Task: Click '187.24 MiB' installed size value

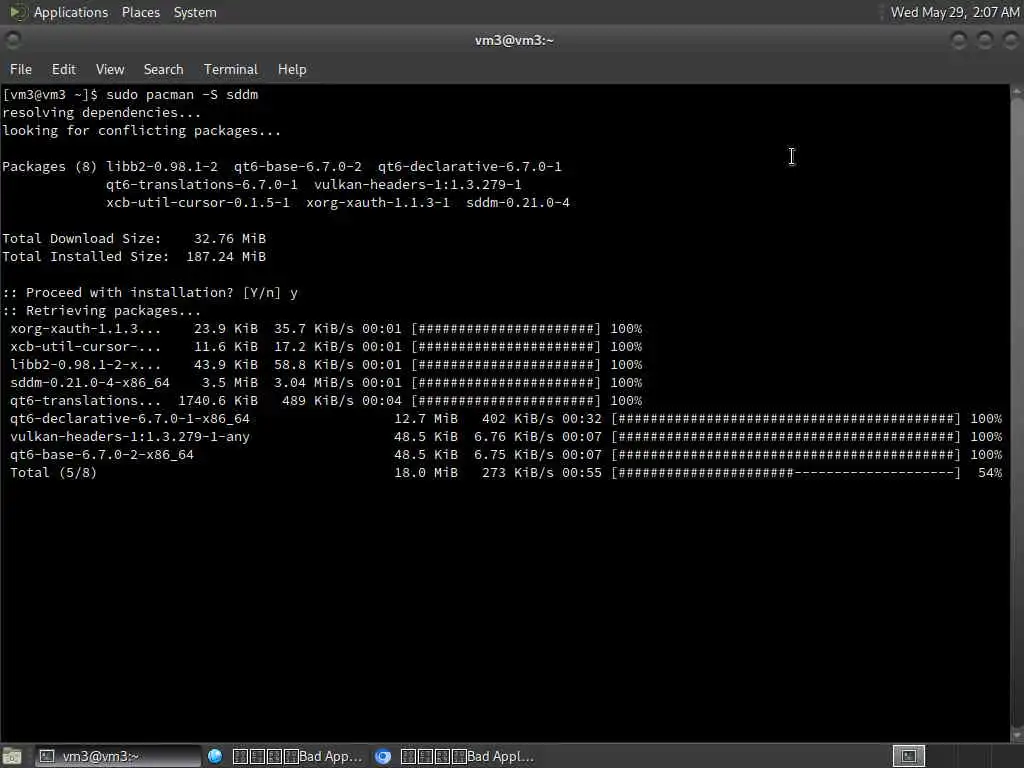Action: pyautogui.click(x=226, y=257)
